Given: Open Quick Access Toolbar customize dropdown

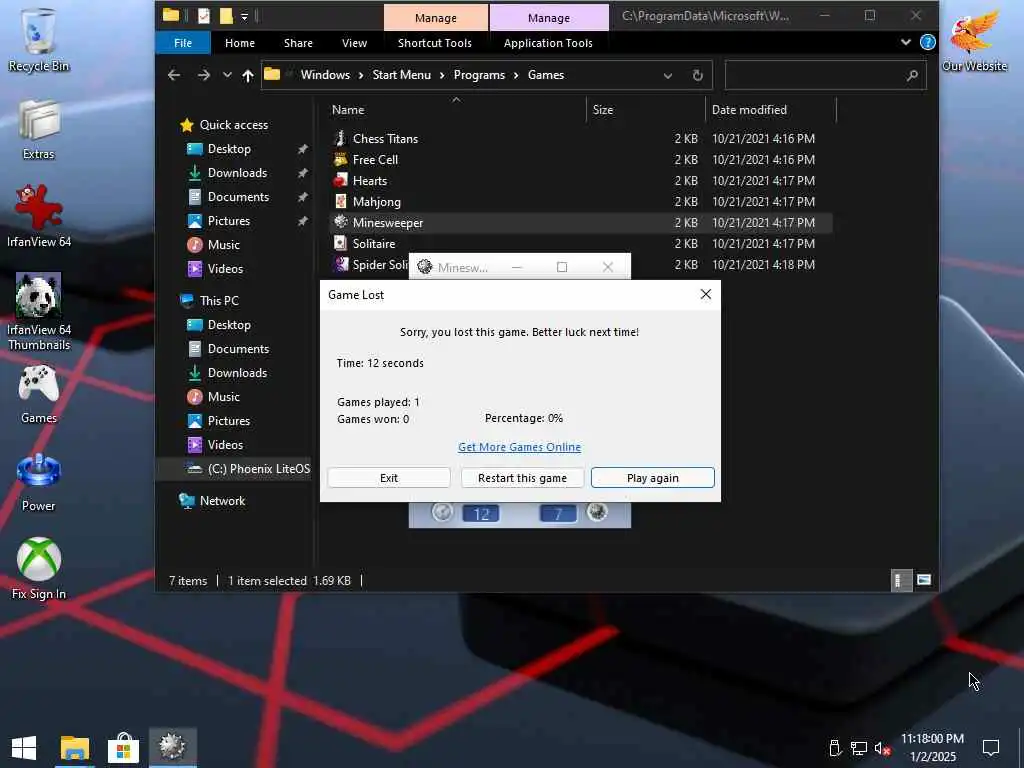Looking at the screenshot, I should (x=244, y=16).
